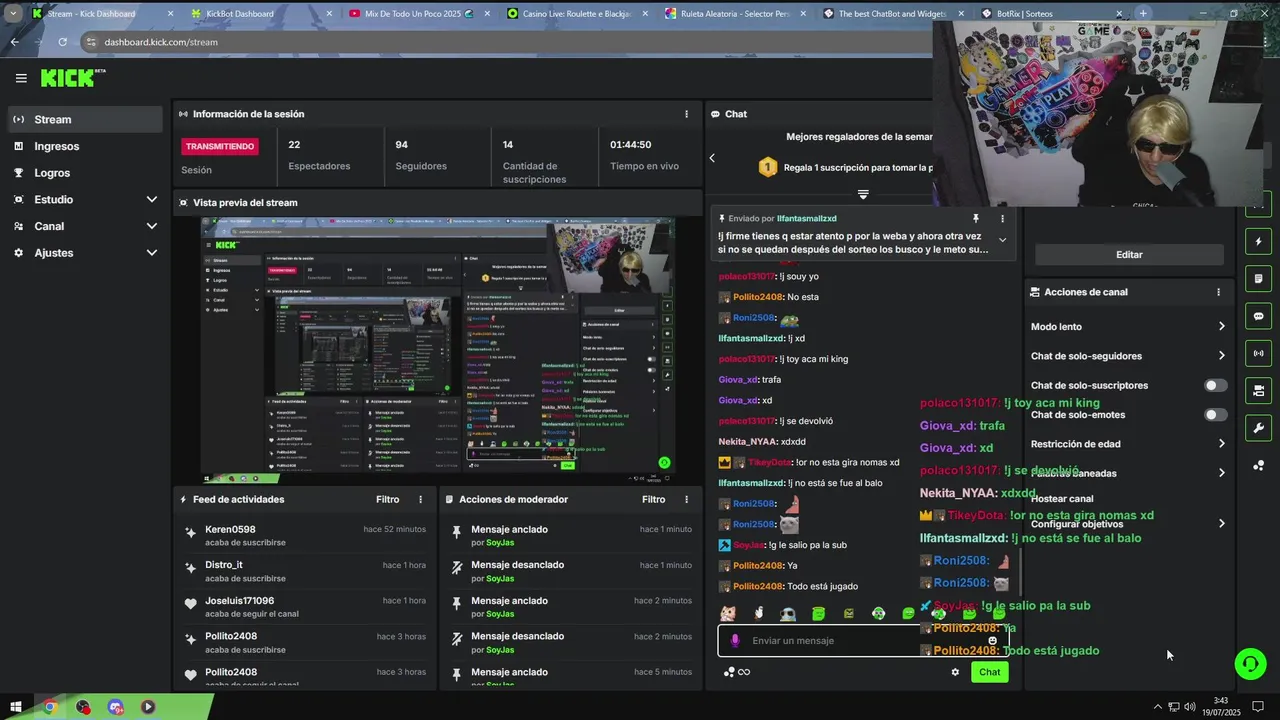Expand Configurar objetivos chevron
1280x720 pixels.
pos(1221,523)
